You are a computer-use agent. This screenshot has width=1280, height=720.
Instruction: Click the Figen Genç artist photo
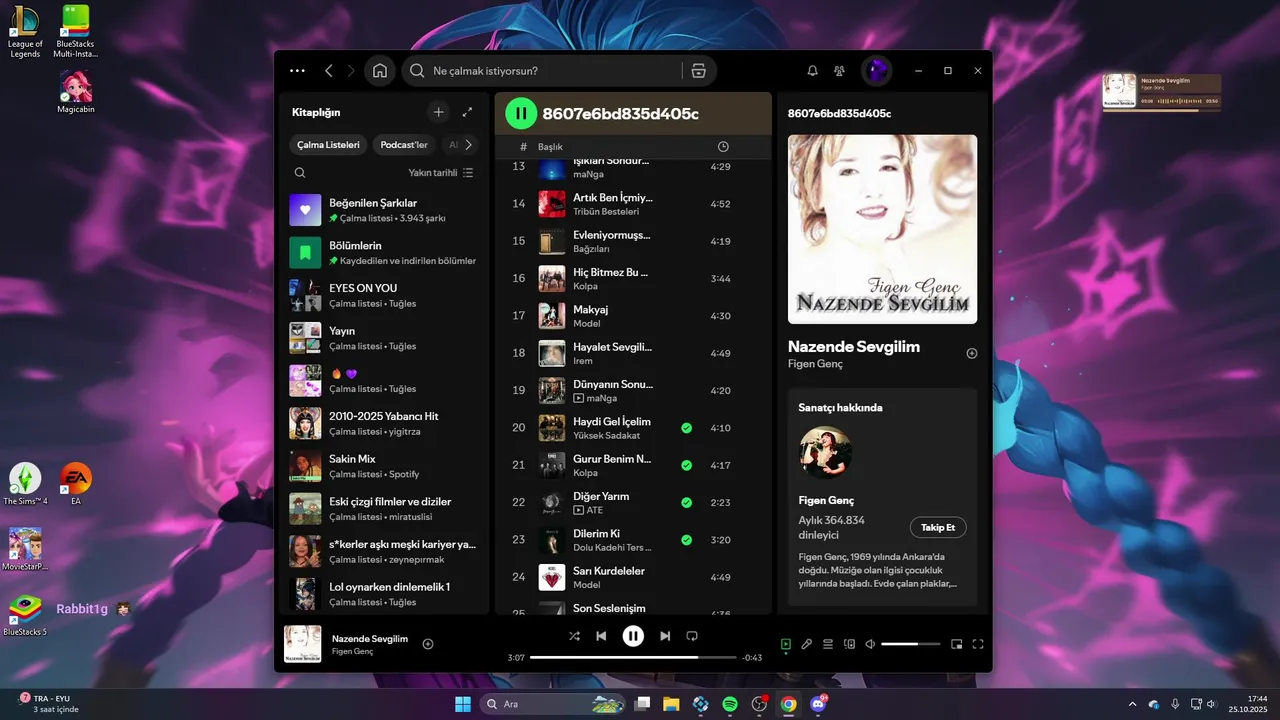point(825,452)
